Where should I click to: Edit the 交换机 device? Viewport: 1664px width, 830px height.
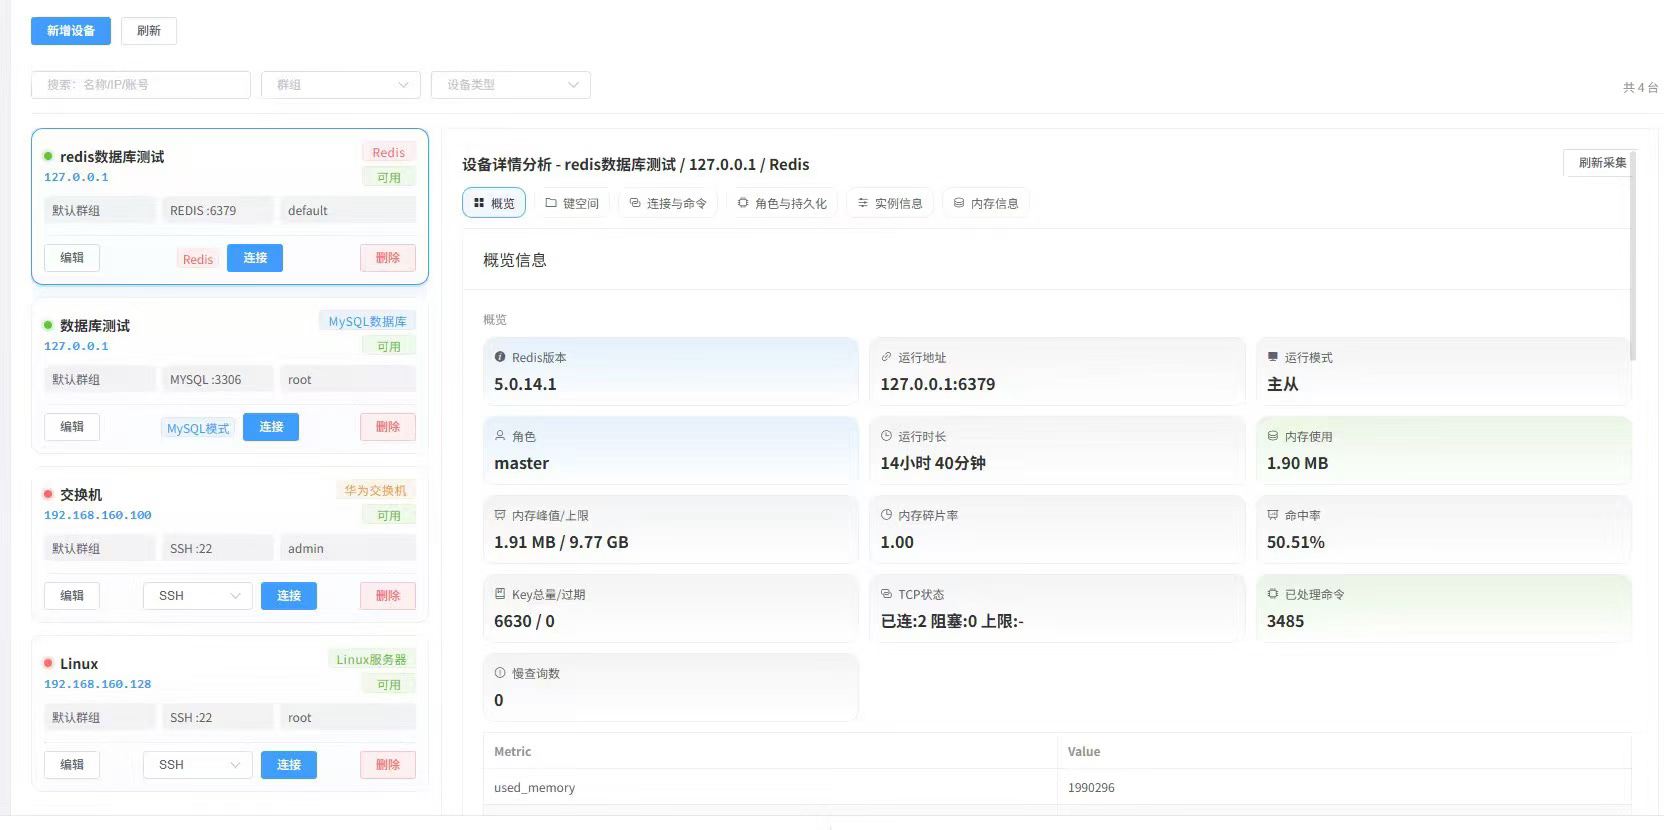point(72,596)
